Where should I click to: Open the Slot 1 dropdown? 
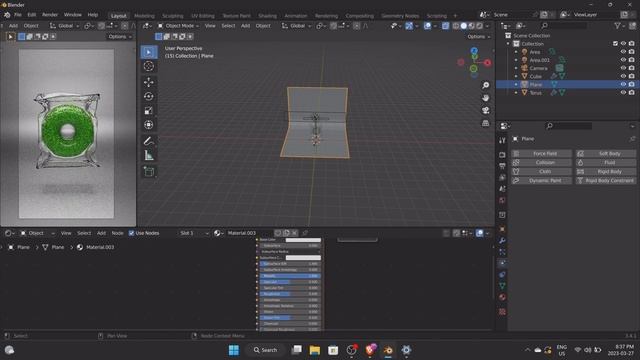tap(194, 233)
